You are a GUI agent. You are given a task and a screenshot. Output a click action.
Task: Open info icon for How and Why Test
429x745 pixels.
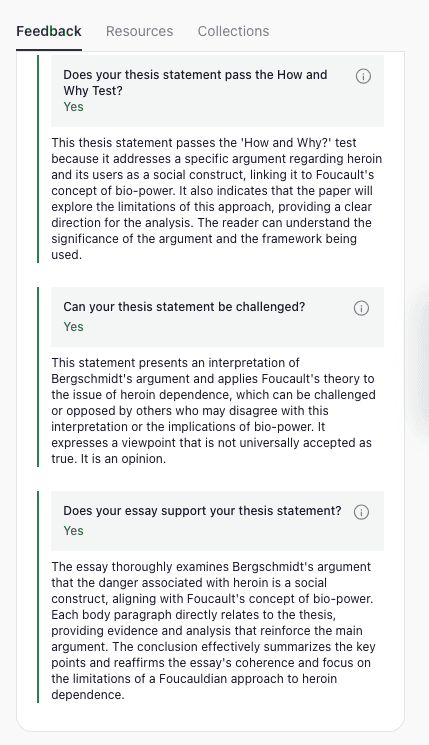pos(363,76)
